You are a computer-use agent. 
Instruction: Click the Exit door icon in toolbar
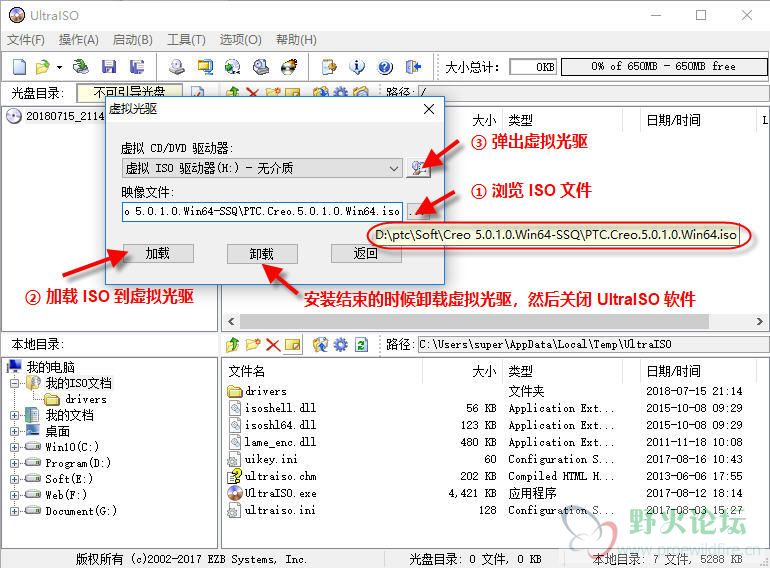click(413, 66)
